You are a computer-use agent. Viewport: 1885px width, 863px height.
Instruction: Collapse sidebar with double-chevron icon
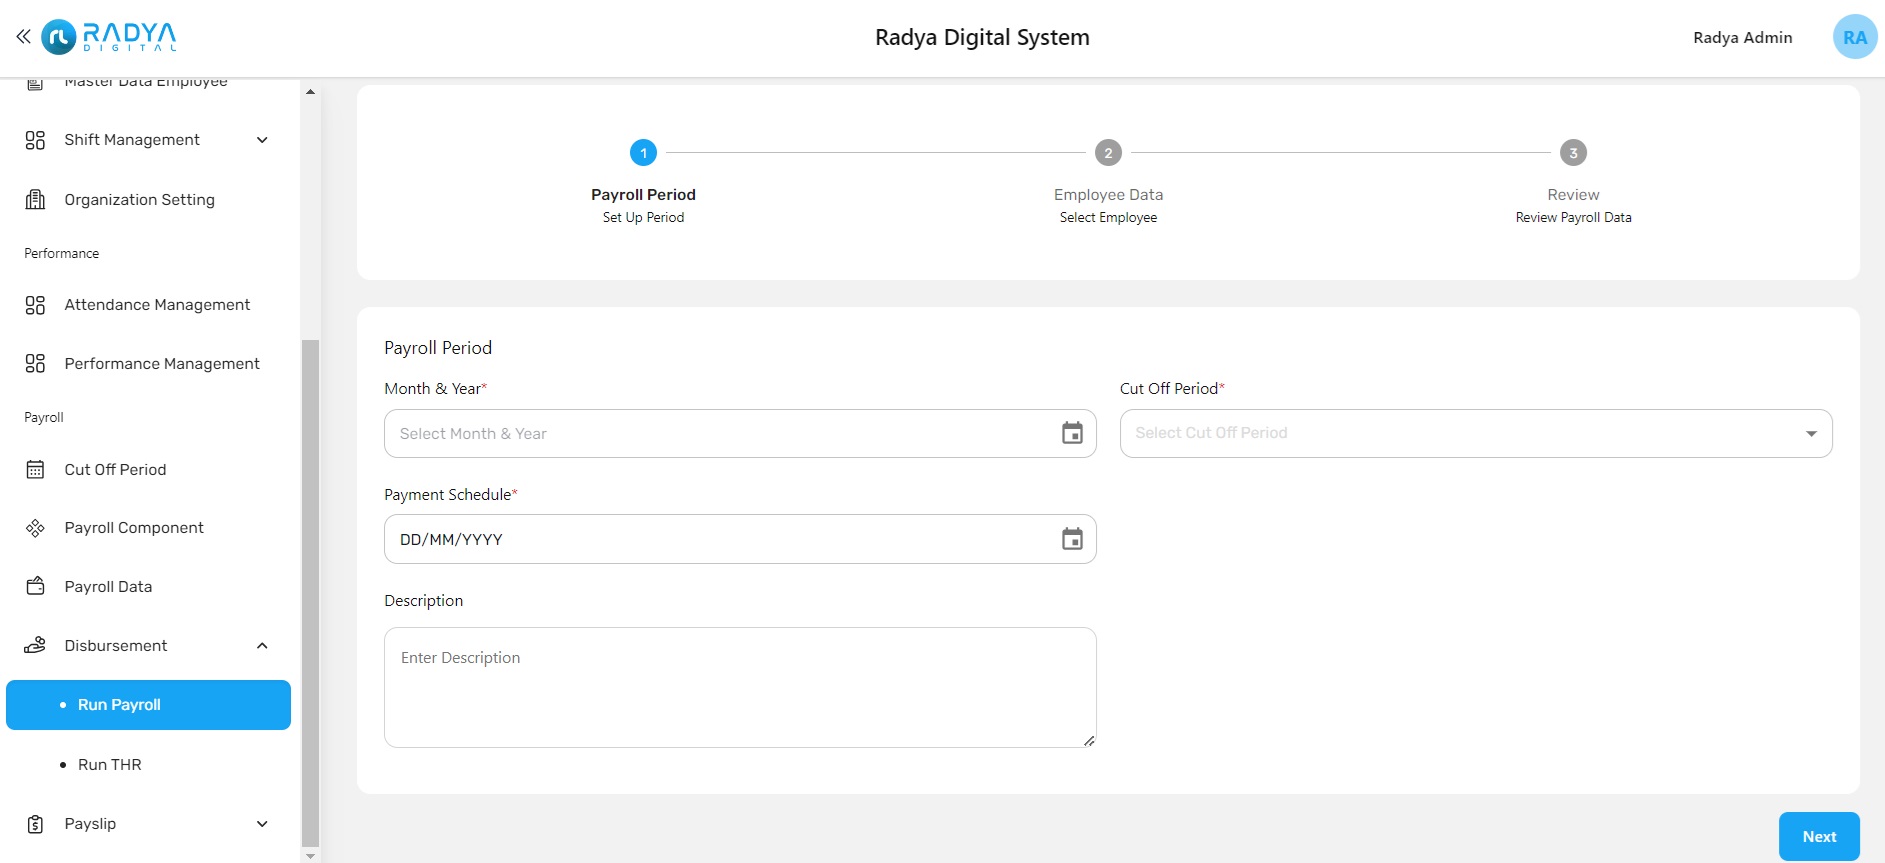pos(23,37)
